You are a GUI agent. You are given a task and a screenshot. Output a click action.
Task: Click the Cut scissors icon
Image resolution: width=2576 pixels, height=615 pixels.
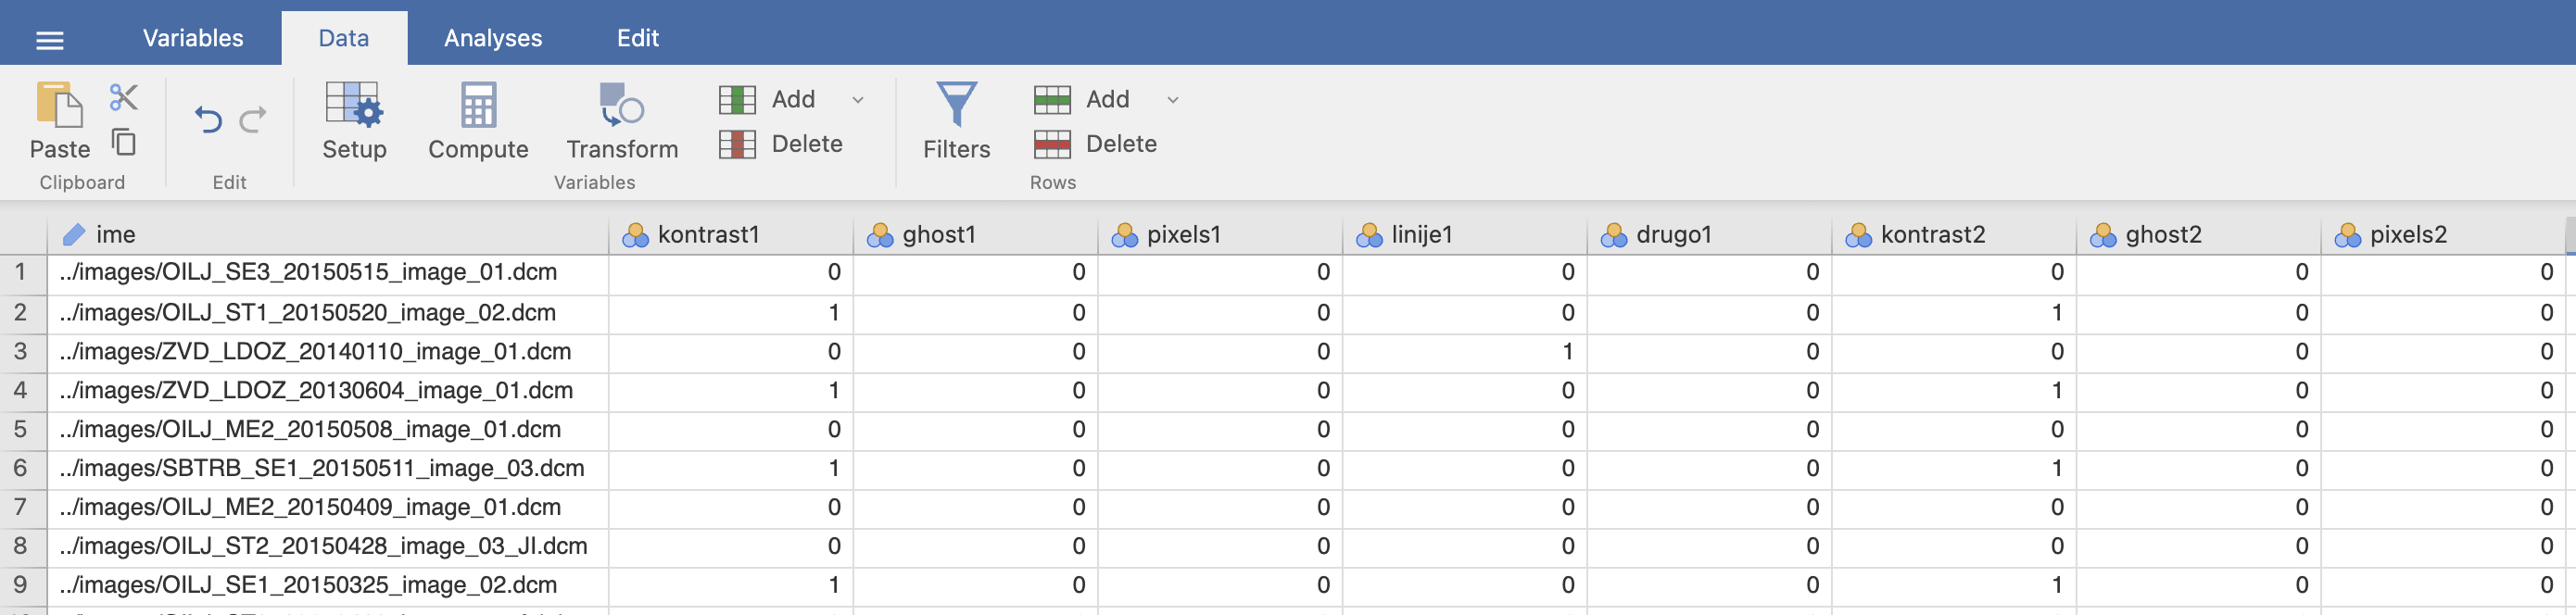pyautogui.click(x=124, y=97)
